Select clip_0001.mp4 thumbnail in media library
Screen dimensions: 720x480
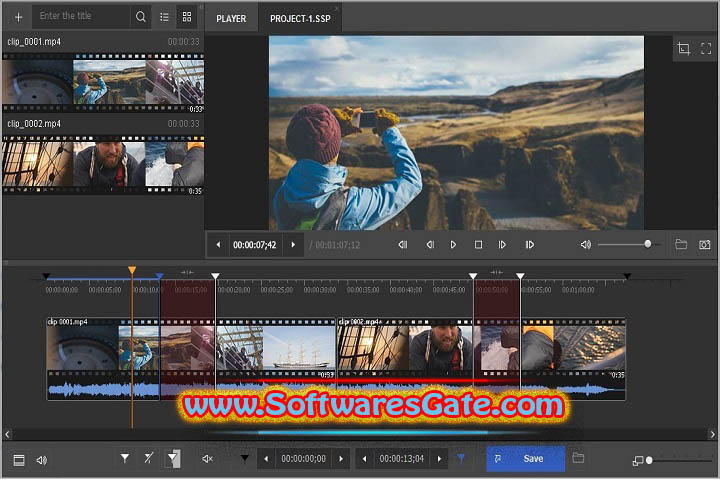(103, 83)
